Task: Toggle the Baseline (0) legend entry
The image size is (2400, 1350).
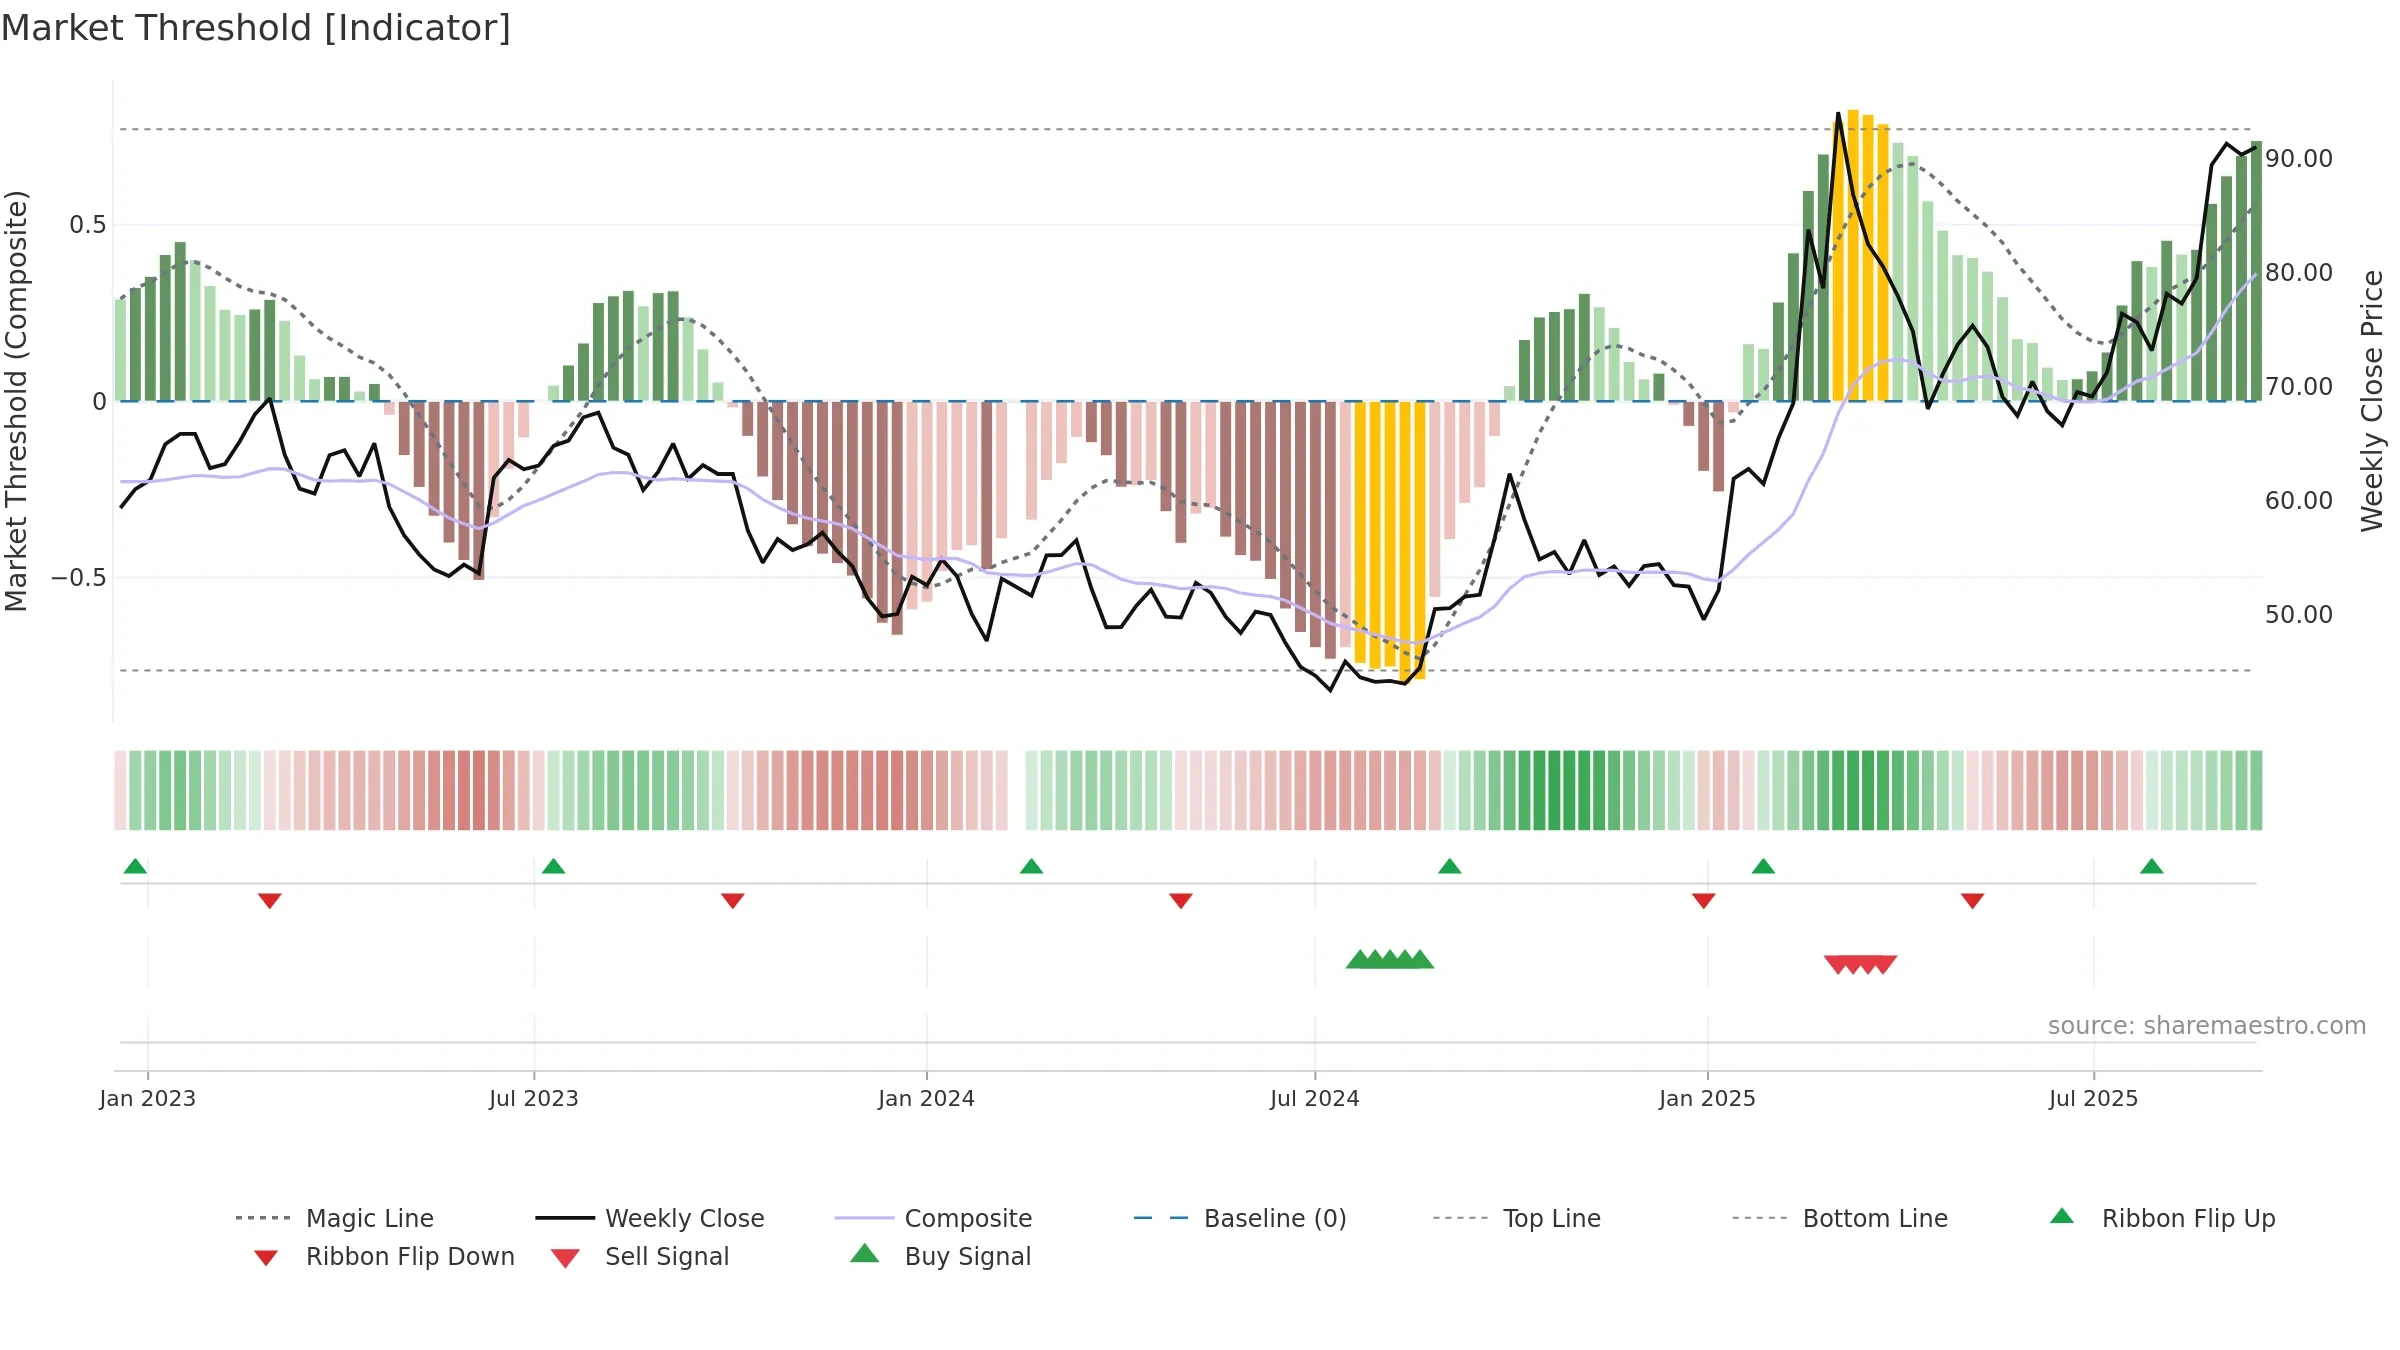Action: [1241, 1218]
